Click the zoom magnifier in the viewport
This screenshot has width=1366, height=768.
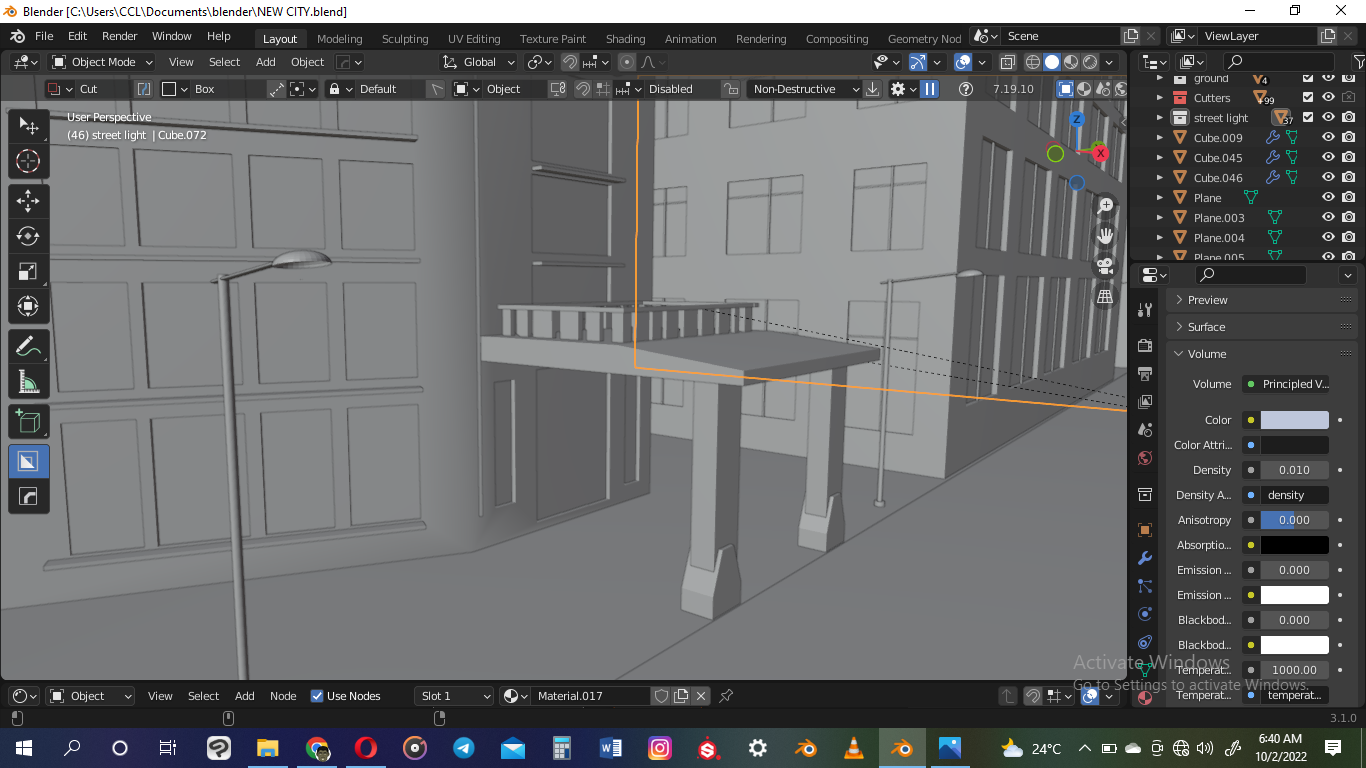[x=1106, y=205]
